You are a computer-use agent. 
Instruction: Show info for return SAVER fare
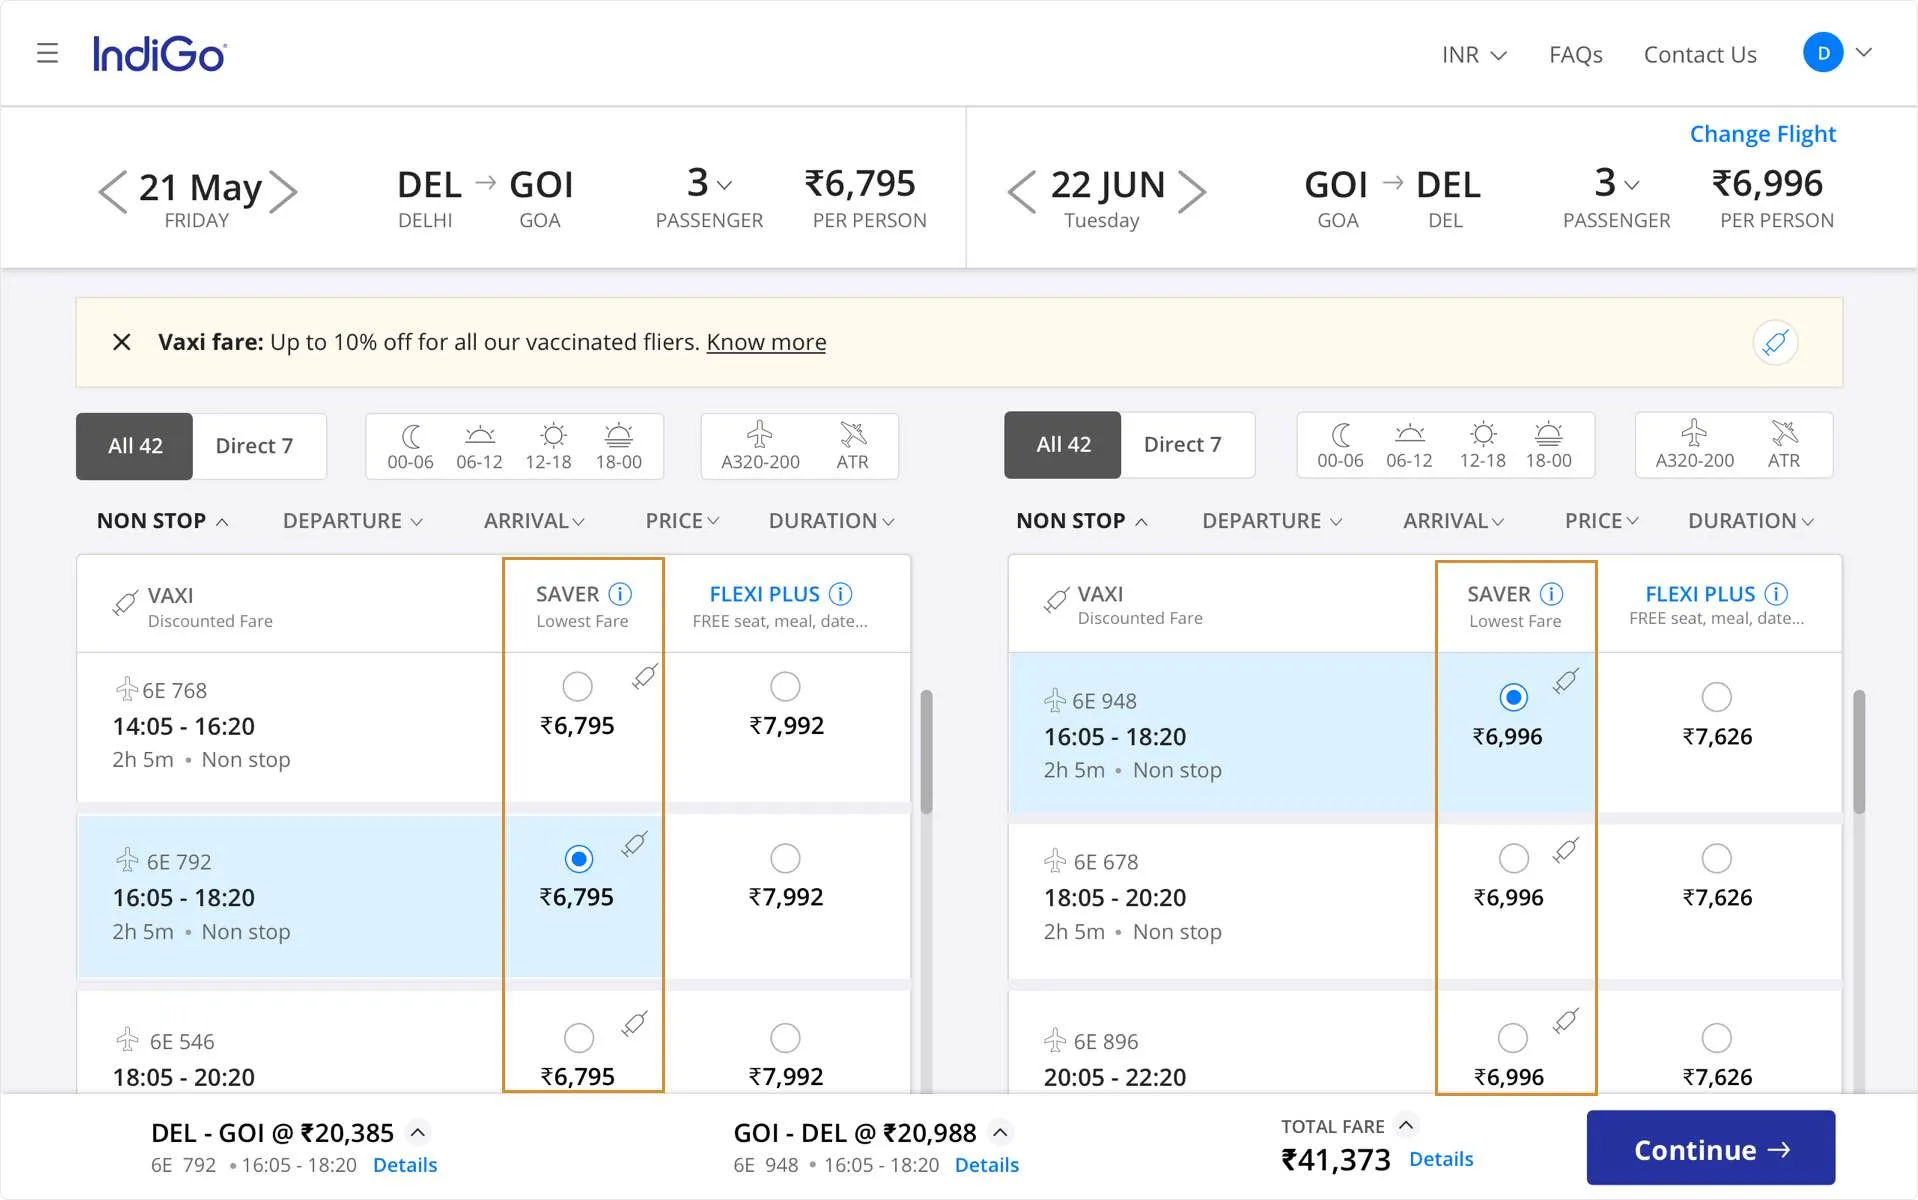pos(1551,594)
